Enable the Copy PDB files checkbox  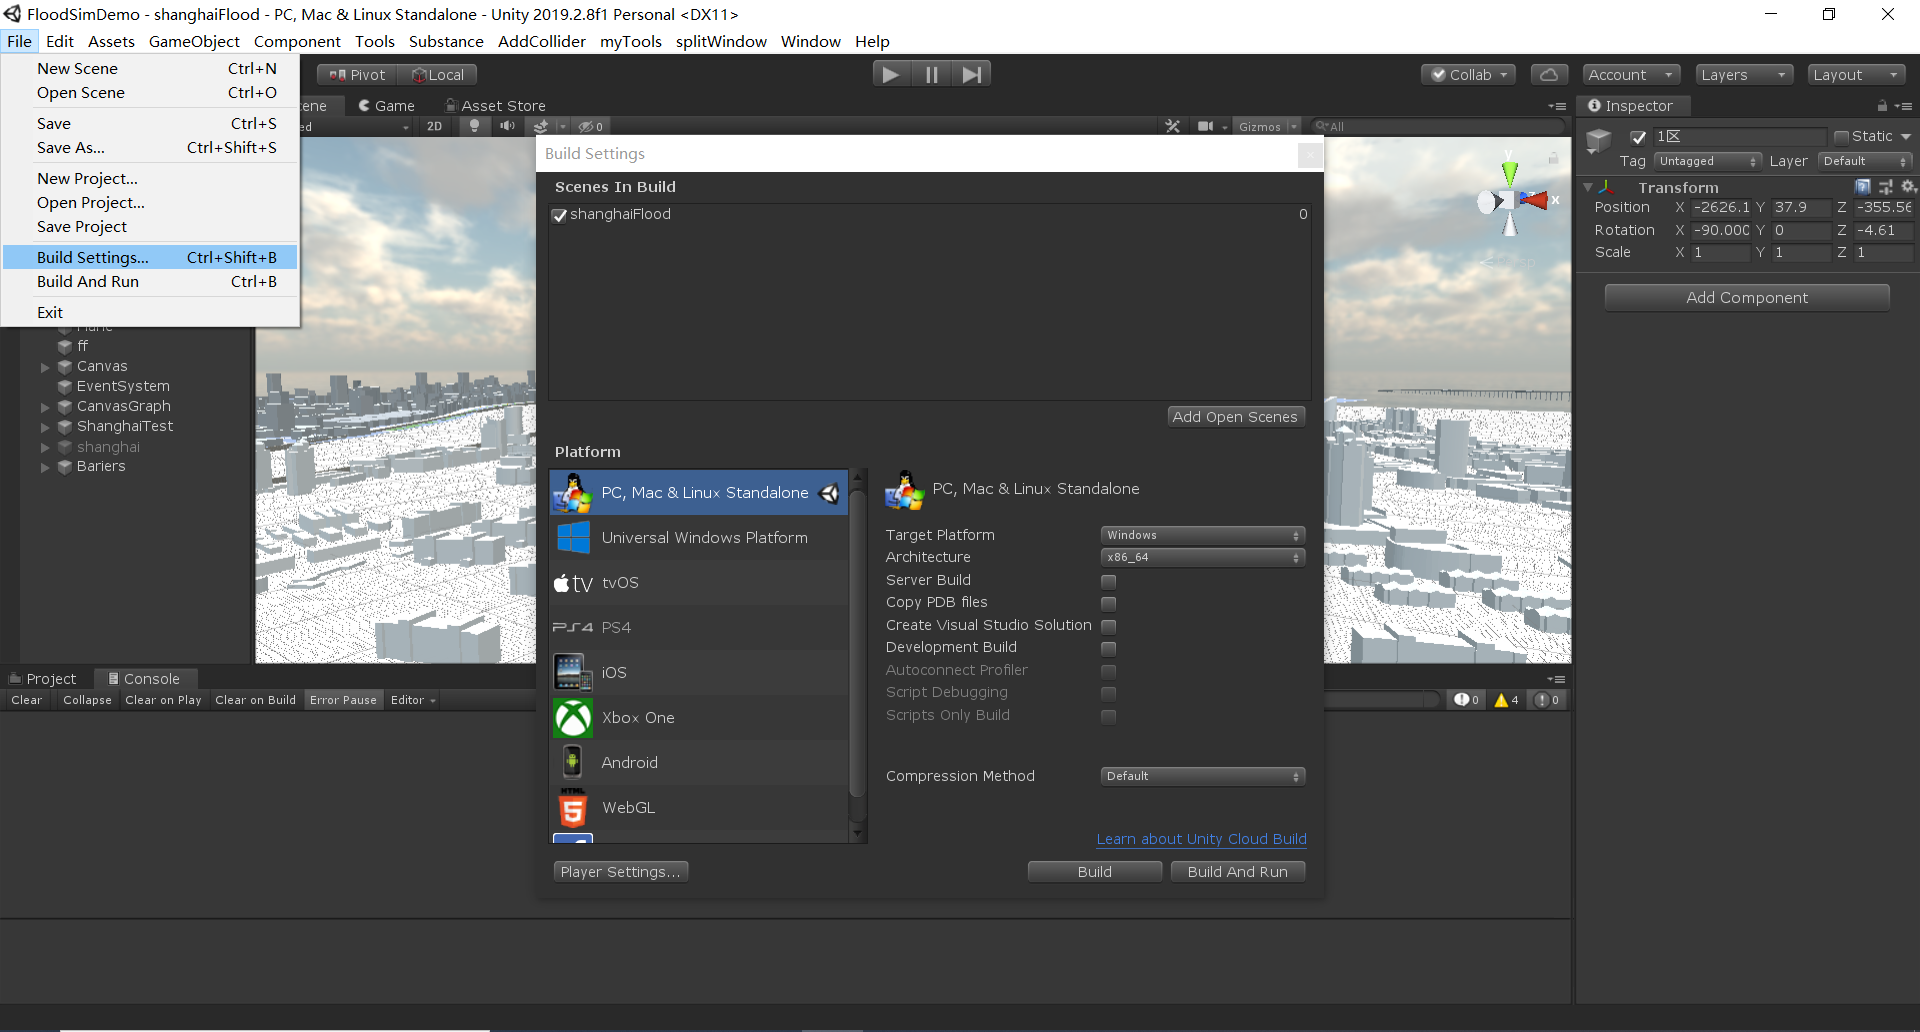pyautogui.click(x=1108, y=603)
